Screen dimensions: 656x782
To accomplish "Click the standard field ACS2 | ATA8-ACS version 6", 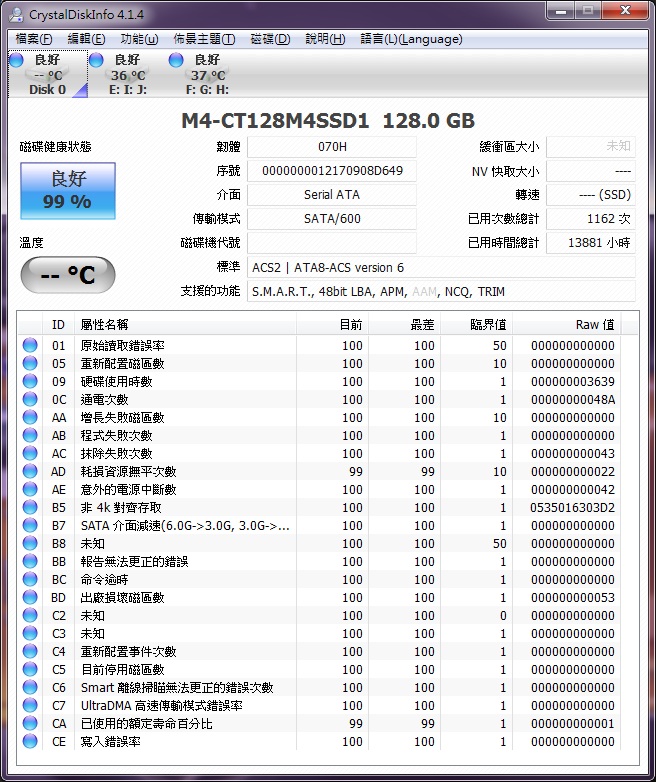I will coord(441,267).
